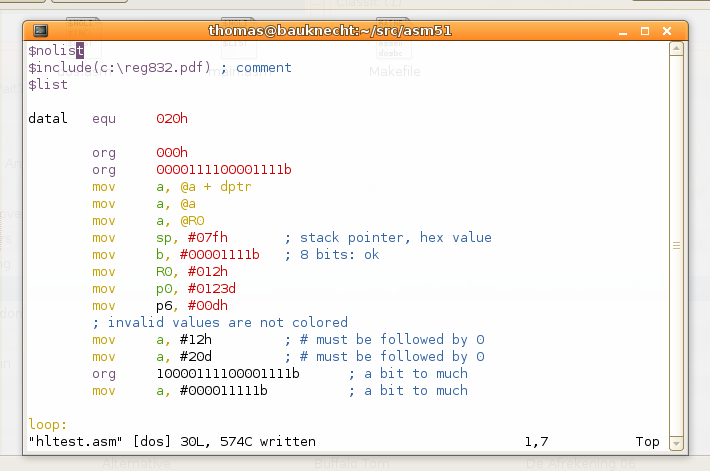Click the operand 'R0, #012h'
The width and height of the screenshot is (710, 471).
[192, 272]
